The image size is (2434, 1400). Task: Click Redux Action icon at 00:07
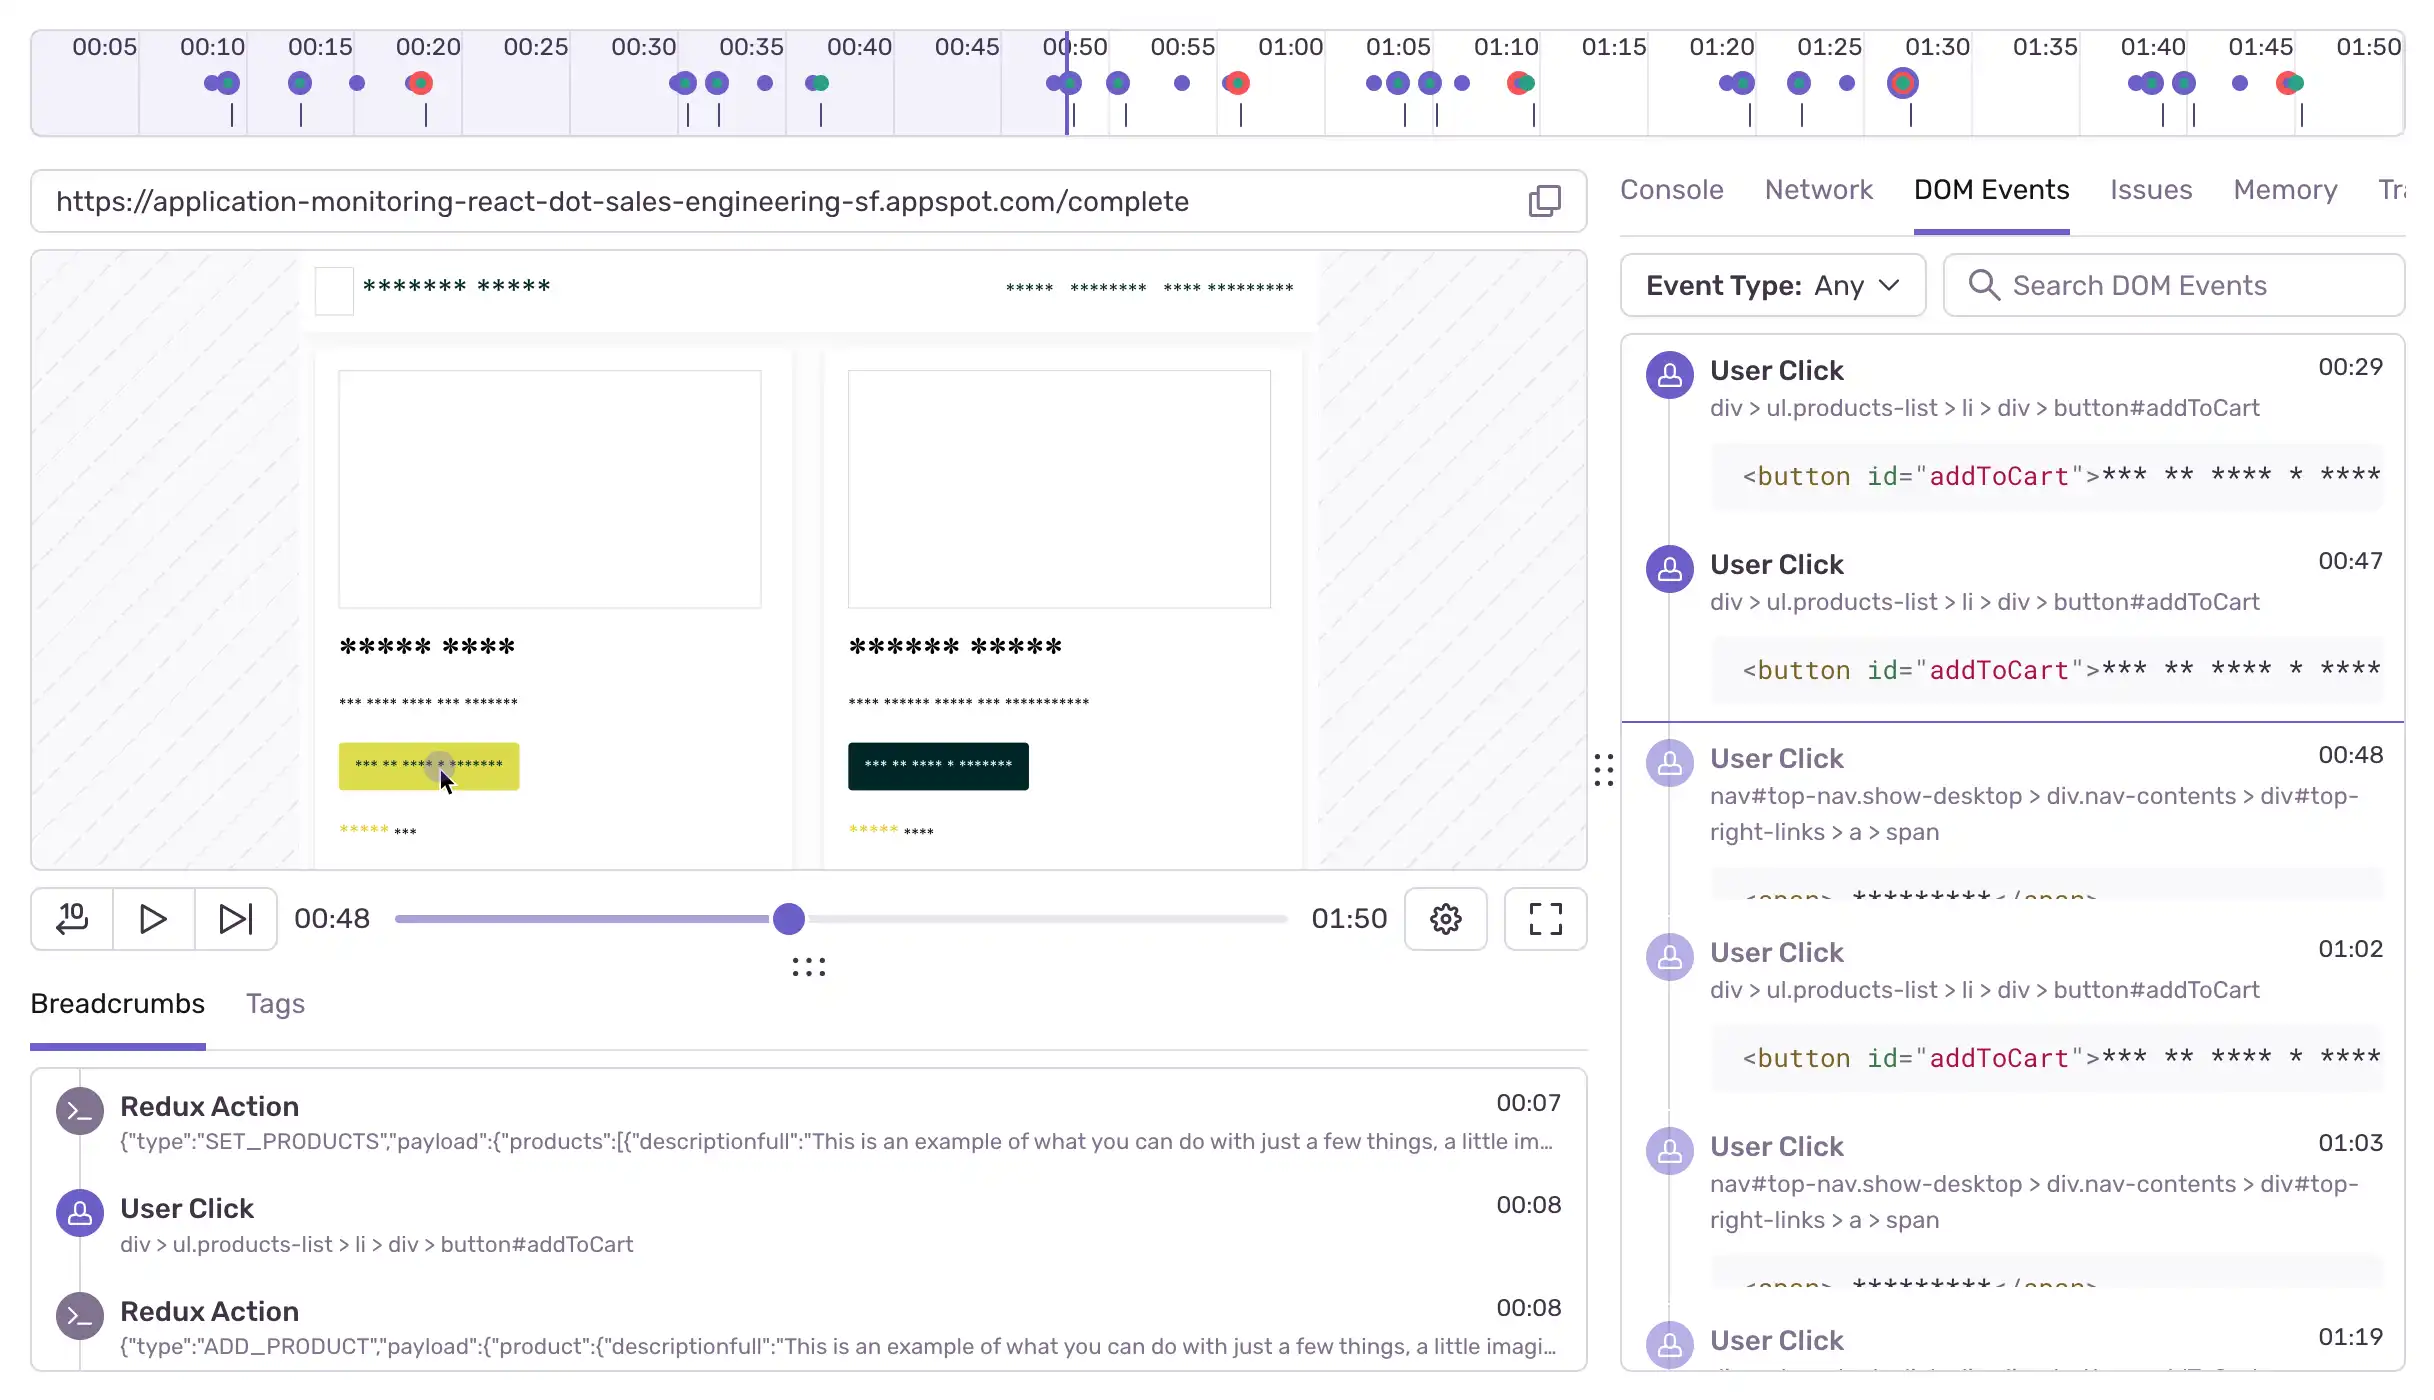(x=80, y=1111)
